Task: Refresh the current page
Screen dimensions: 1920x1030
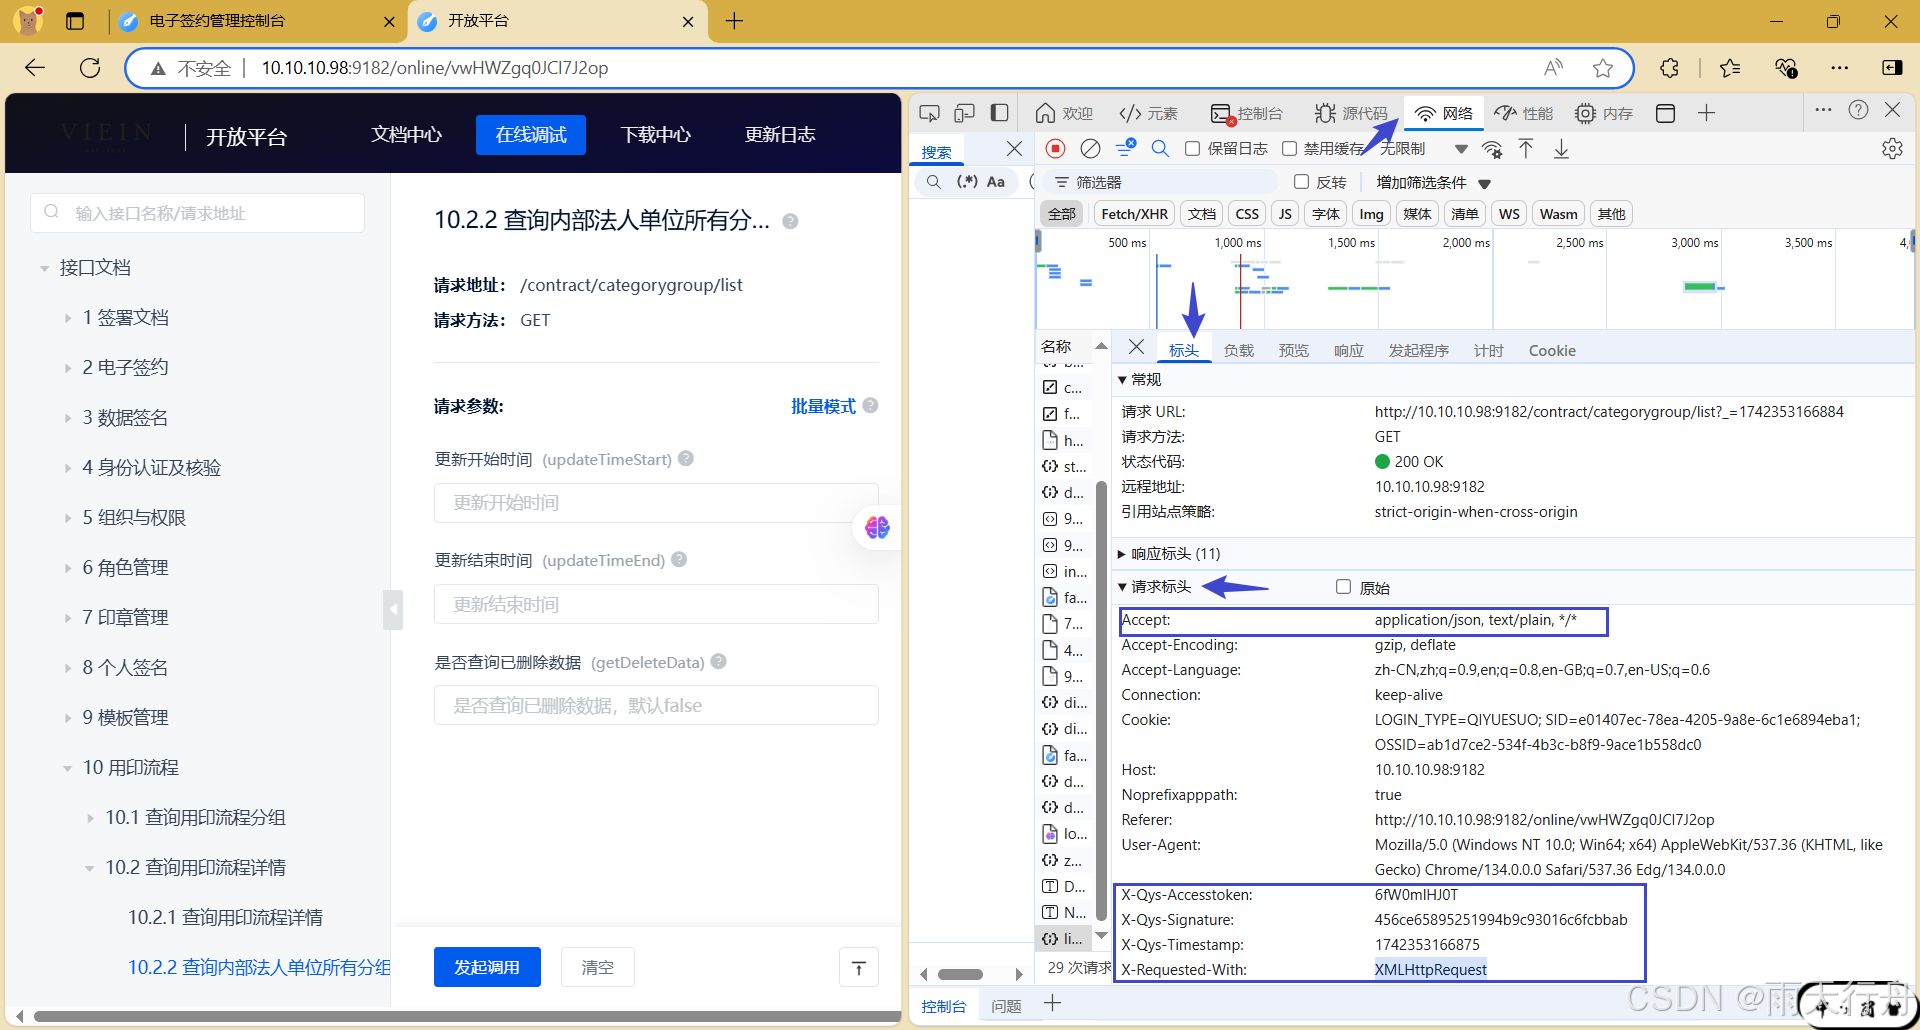Action: (x=90, y=68)
